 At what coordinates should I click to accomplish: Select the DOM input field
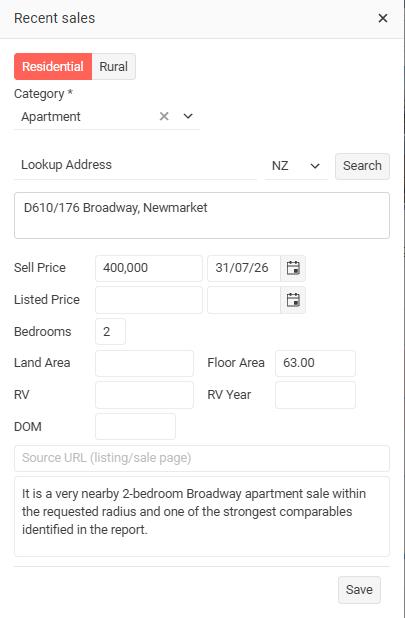135,426
